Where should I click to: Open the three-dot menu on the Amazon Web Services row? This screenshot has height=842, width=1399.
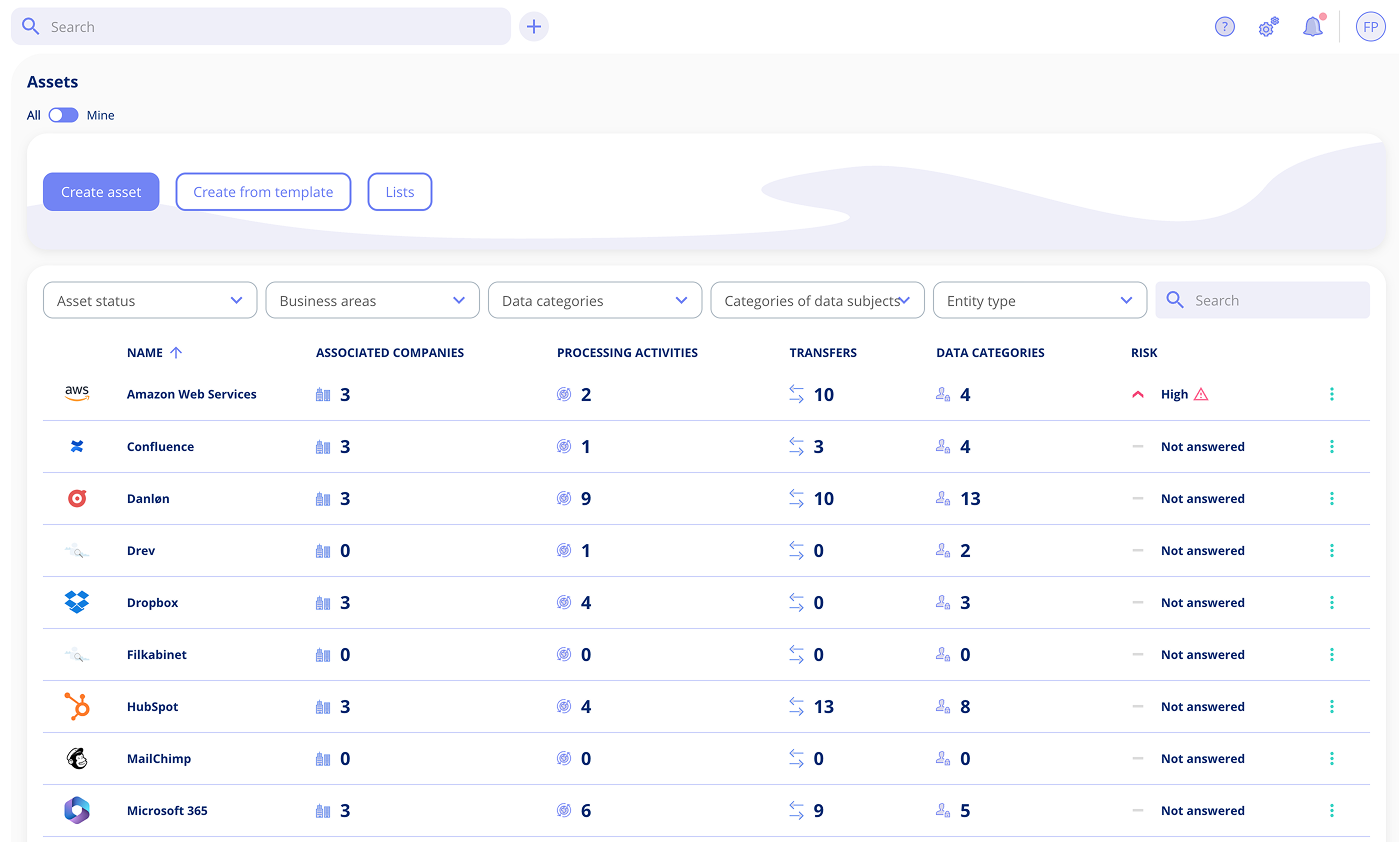click(1332, 394)
